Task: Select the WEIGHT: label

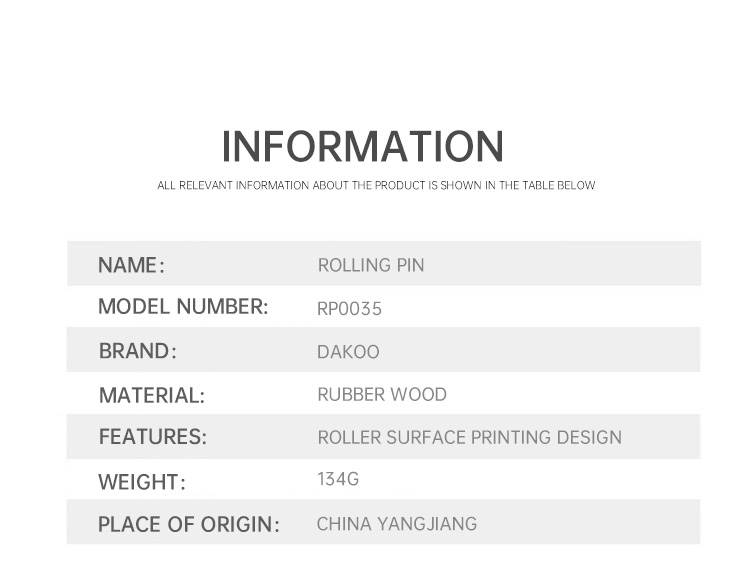Action: (x=142, y=482)
